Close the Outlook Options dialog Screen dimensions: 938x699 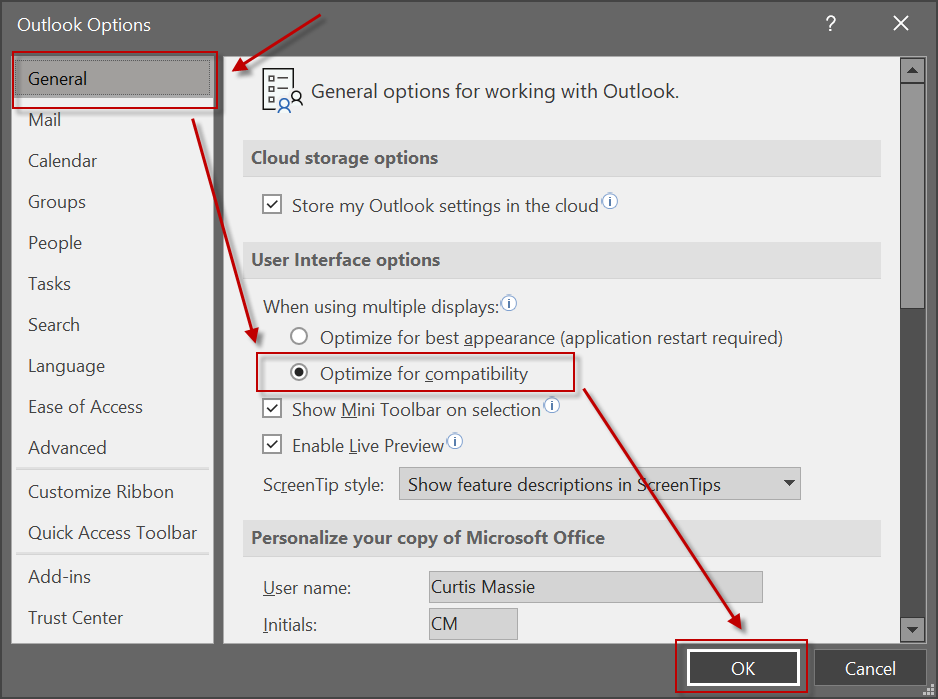900,23
